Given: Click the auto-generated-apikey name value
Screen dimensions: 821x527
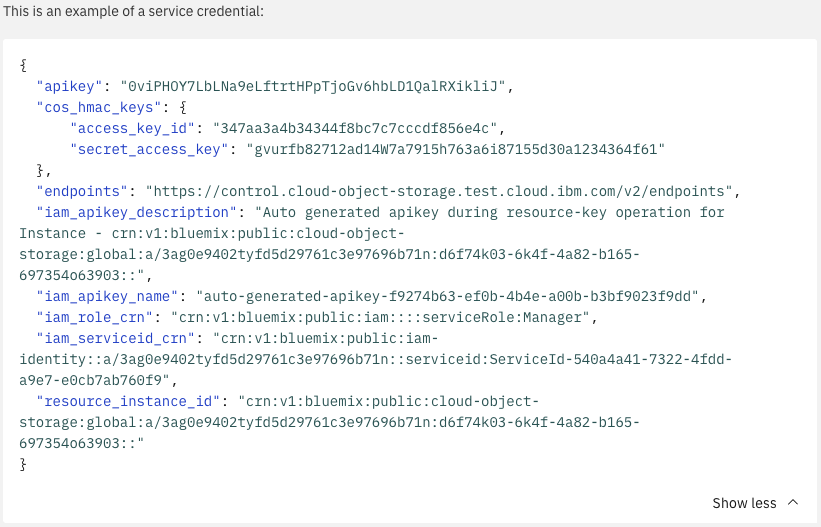Looking at the screenshot, I should (451, 296).
